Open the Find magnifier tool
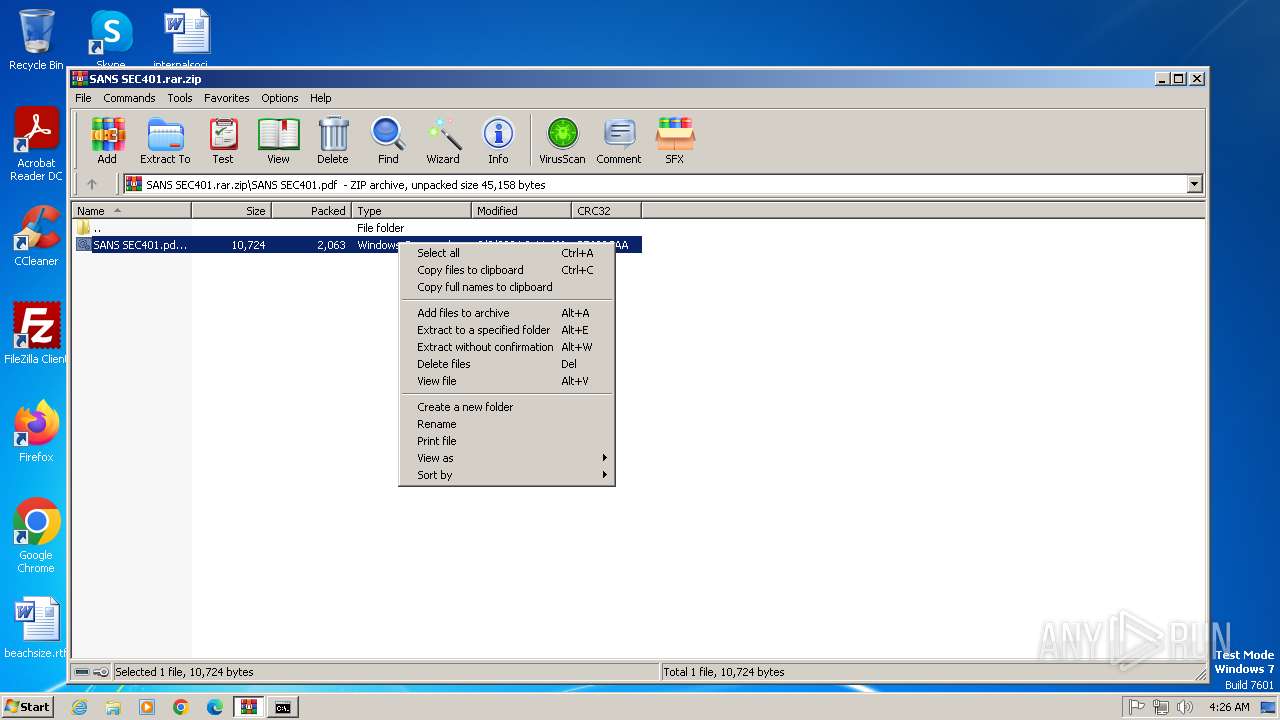 388,140
